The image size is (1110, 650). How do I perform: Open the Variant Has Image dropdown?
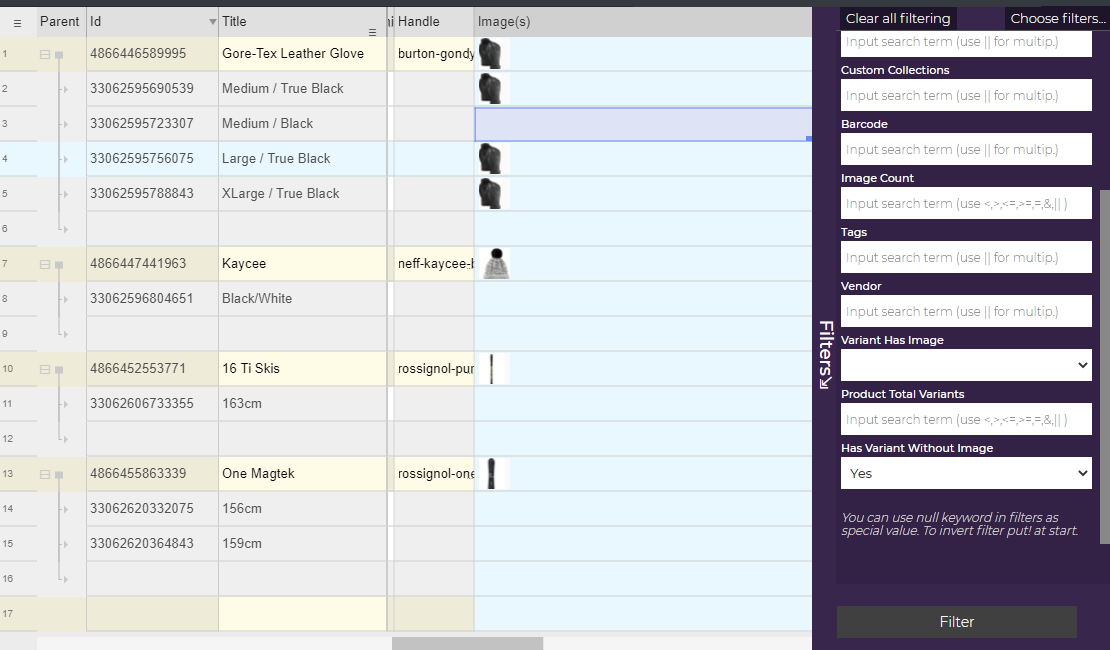966,366
